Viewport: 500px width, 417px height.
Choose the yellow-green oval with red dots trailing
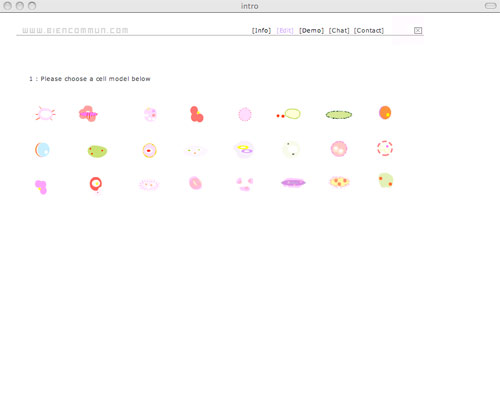click(289, 114)
